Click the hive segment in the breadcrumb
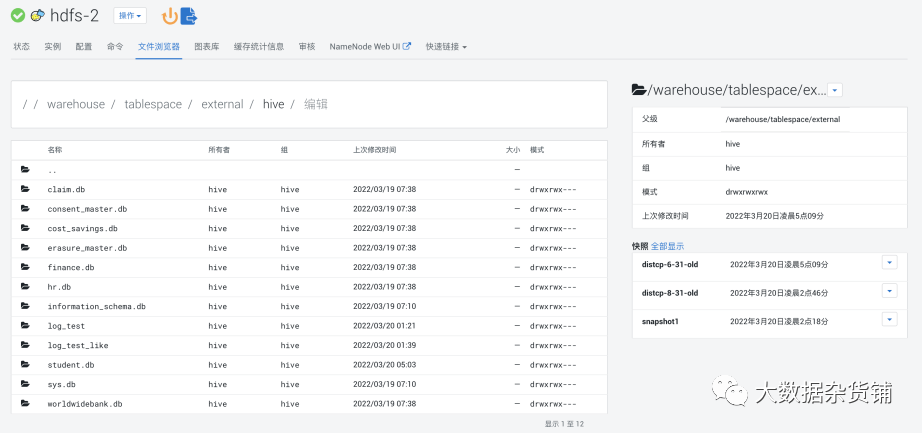The image size is (922, 433). click(273, 104)
